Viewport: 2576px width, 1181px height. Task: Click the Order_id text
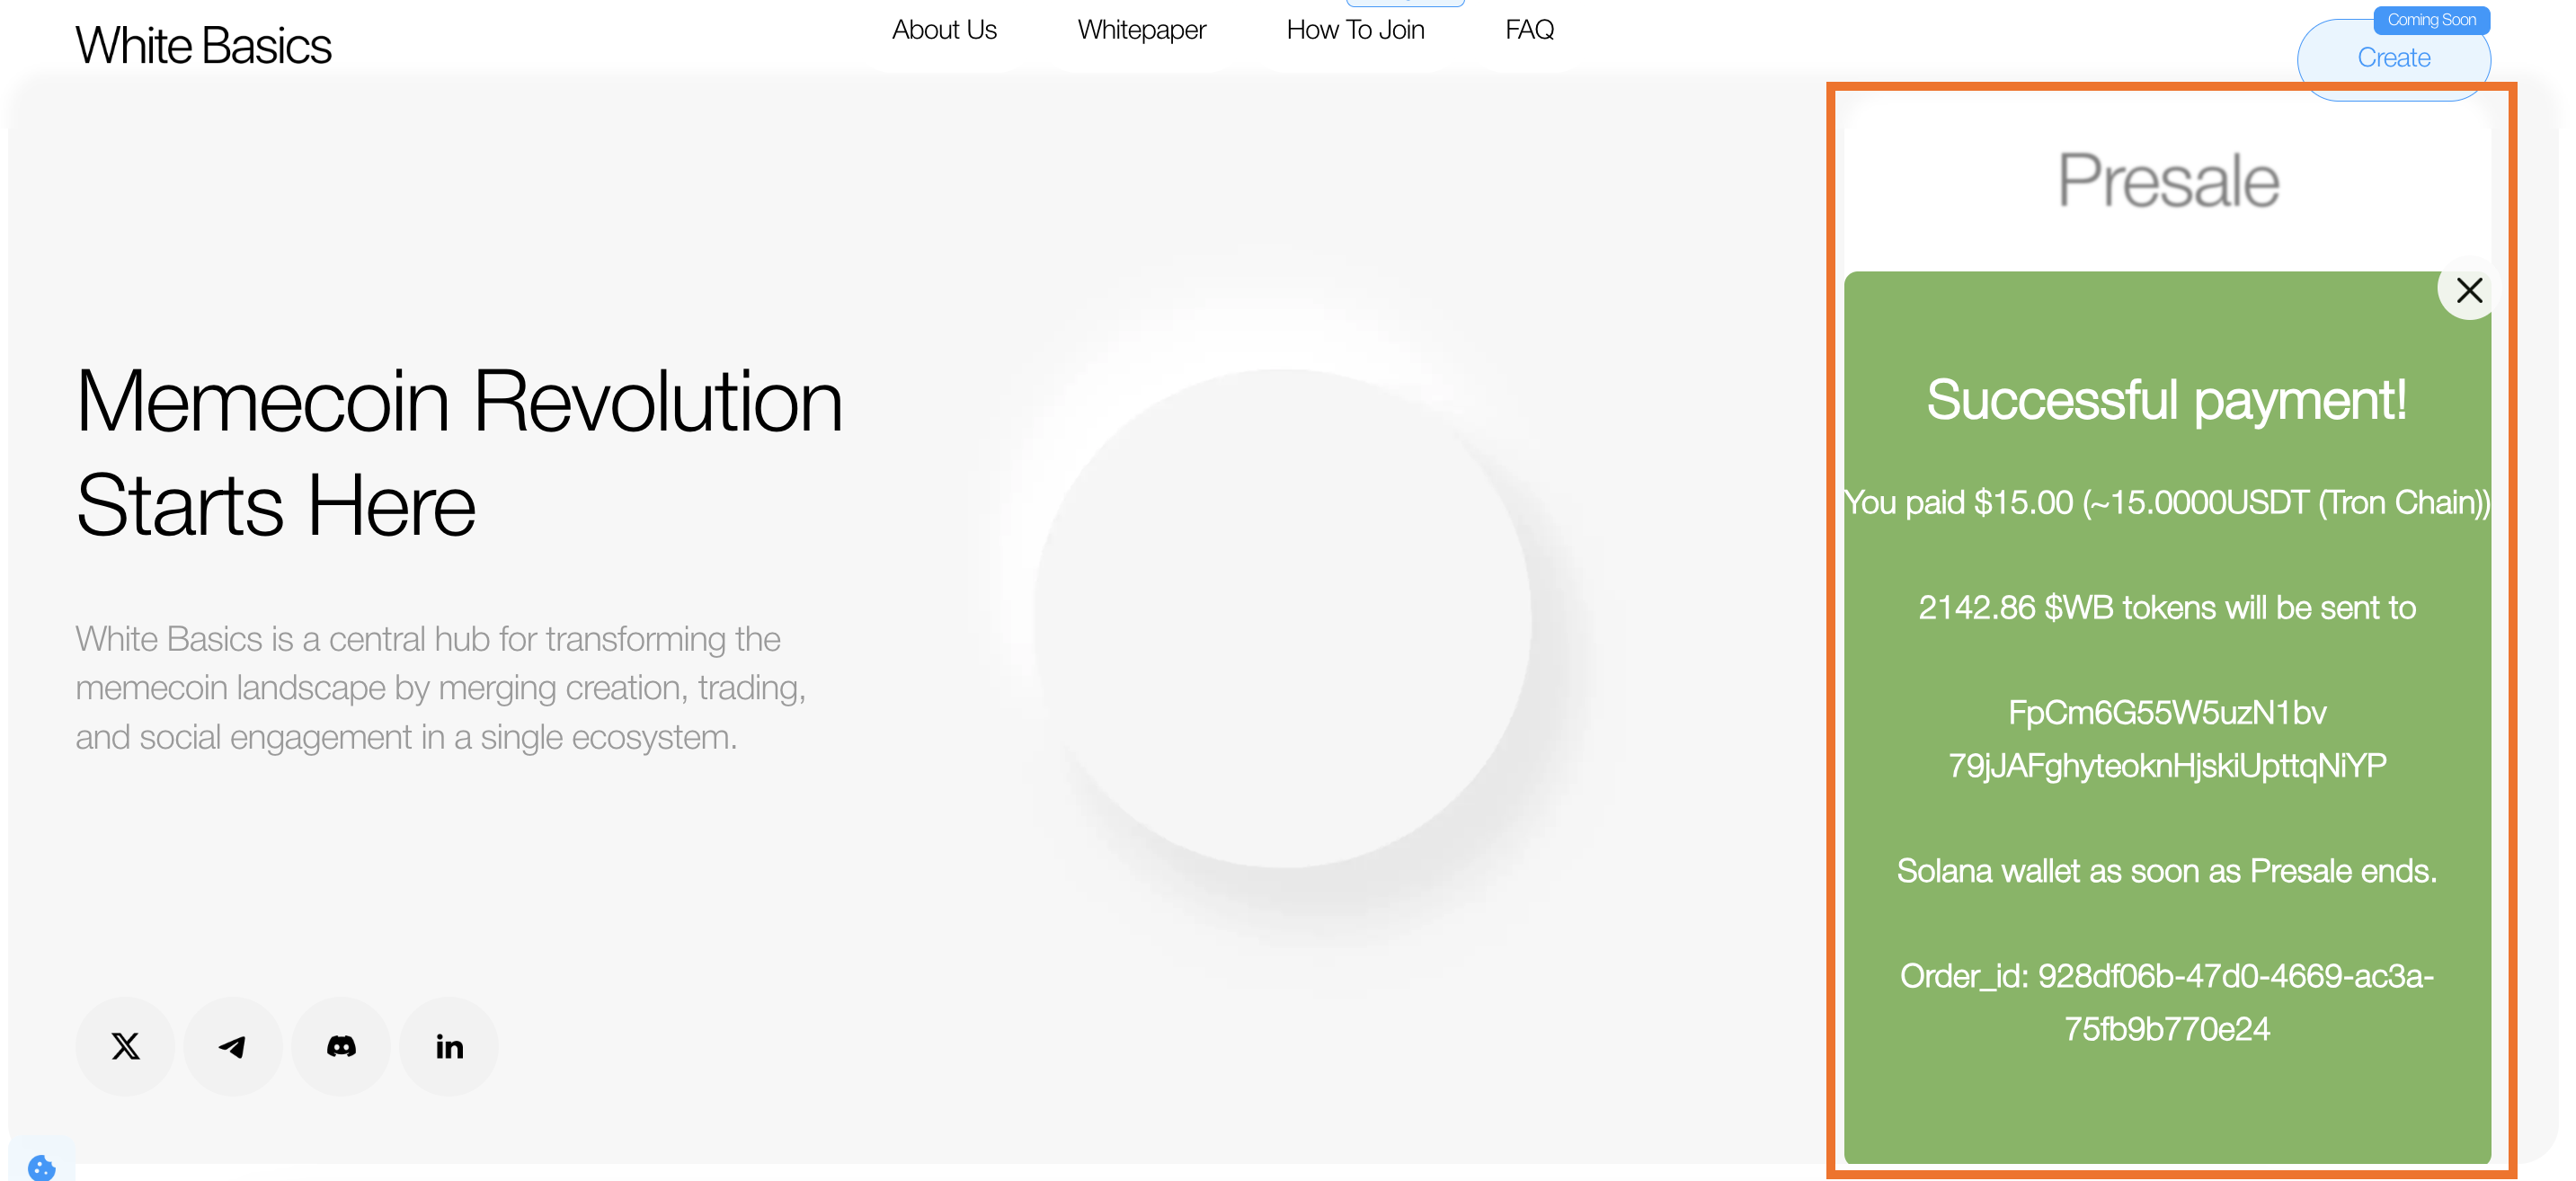[2166, 1002]
